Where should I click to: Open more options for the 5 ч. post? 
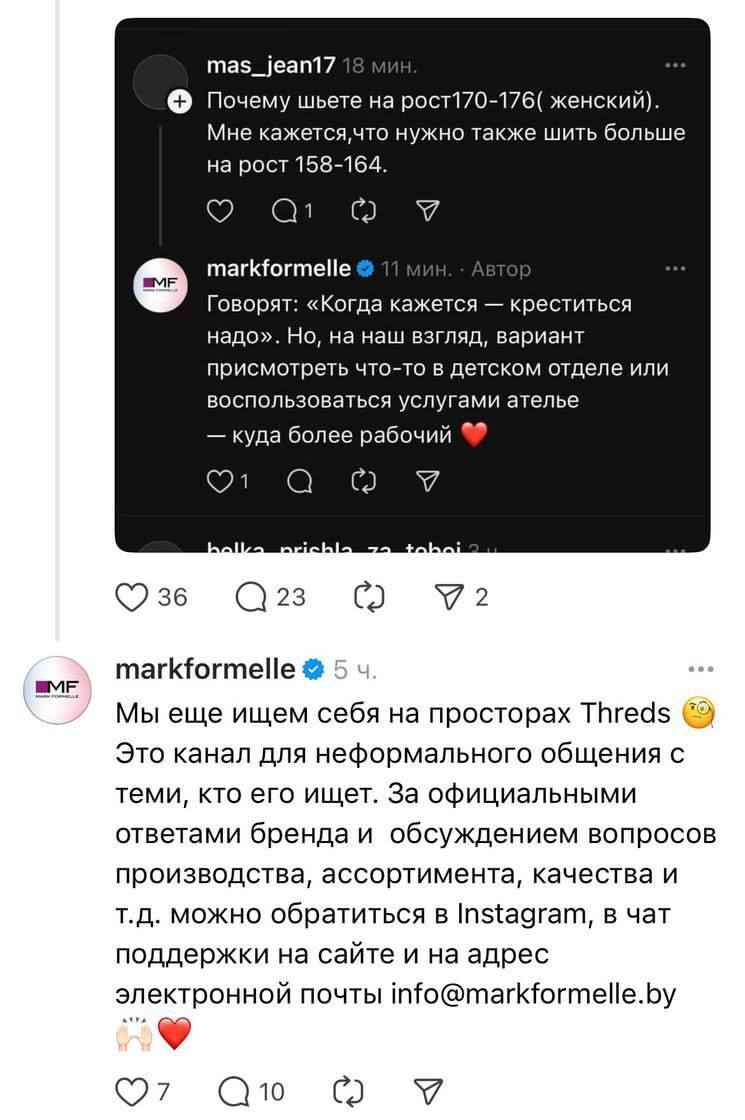[x=703, y=669]
